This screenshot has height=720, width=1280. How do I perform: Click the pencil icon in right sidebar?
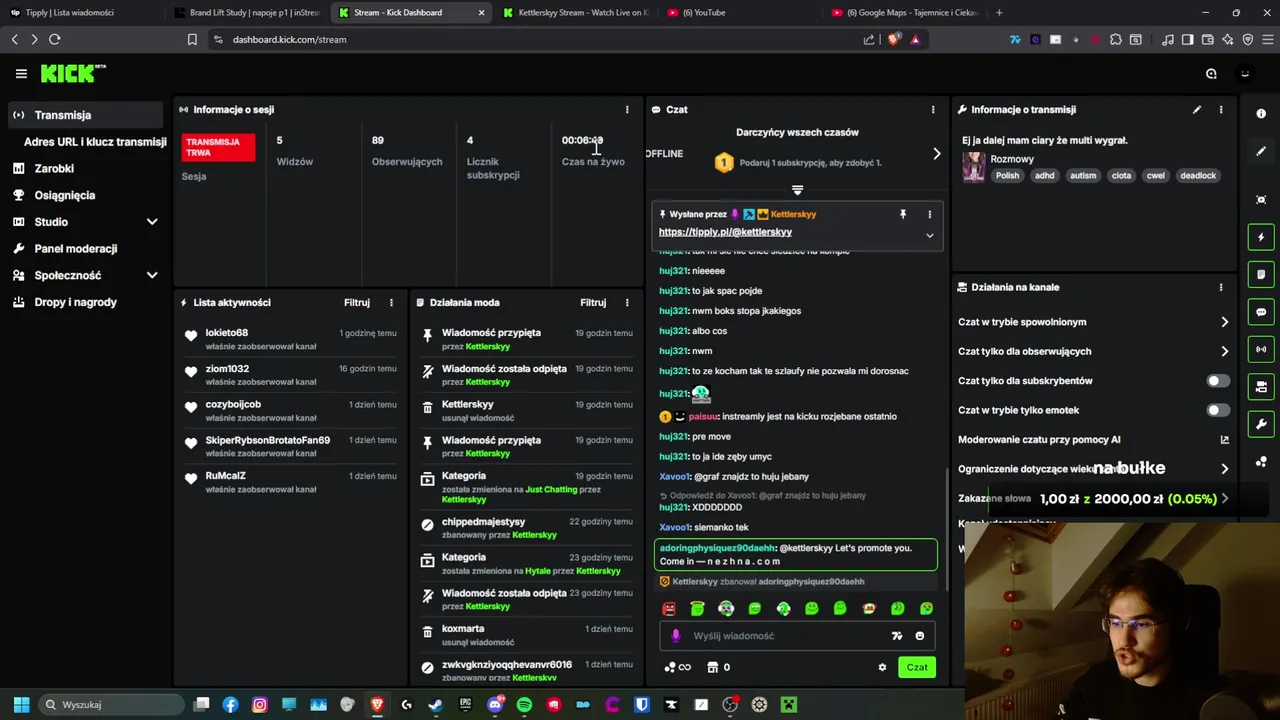tap(1261, 151)
